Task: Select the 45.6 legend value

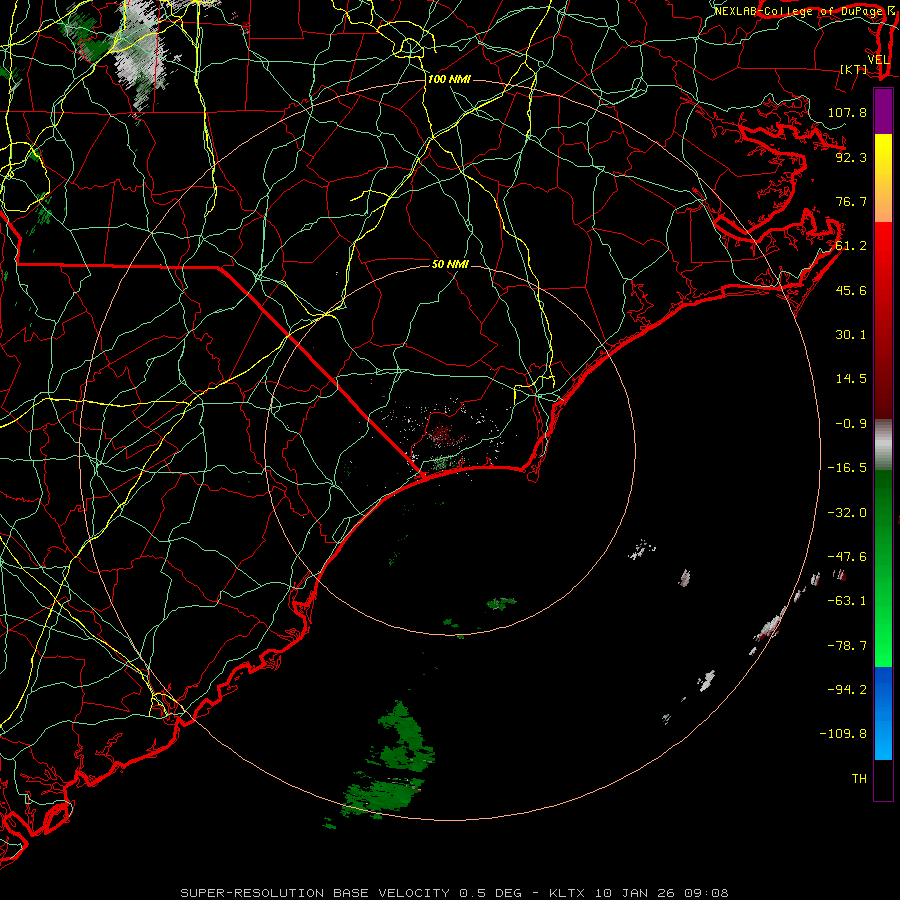Action: tap(851, 290)
